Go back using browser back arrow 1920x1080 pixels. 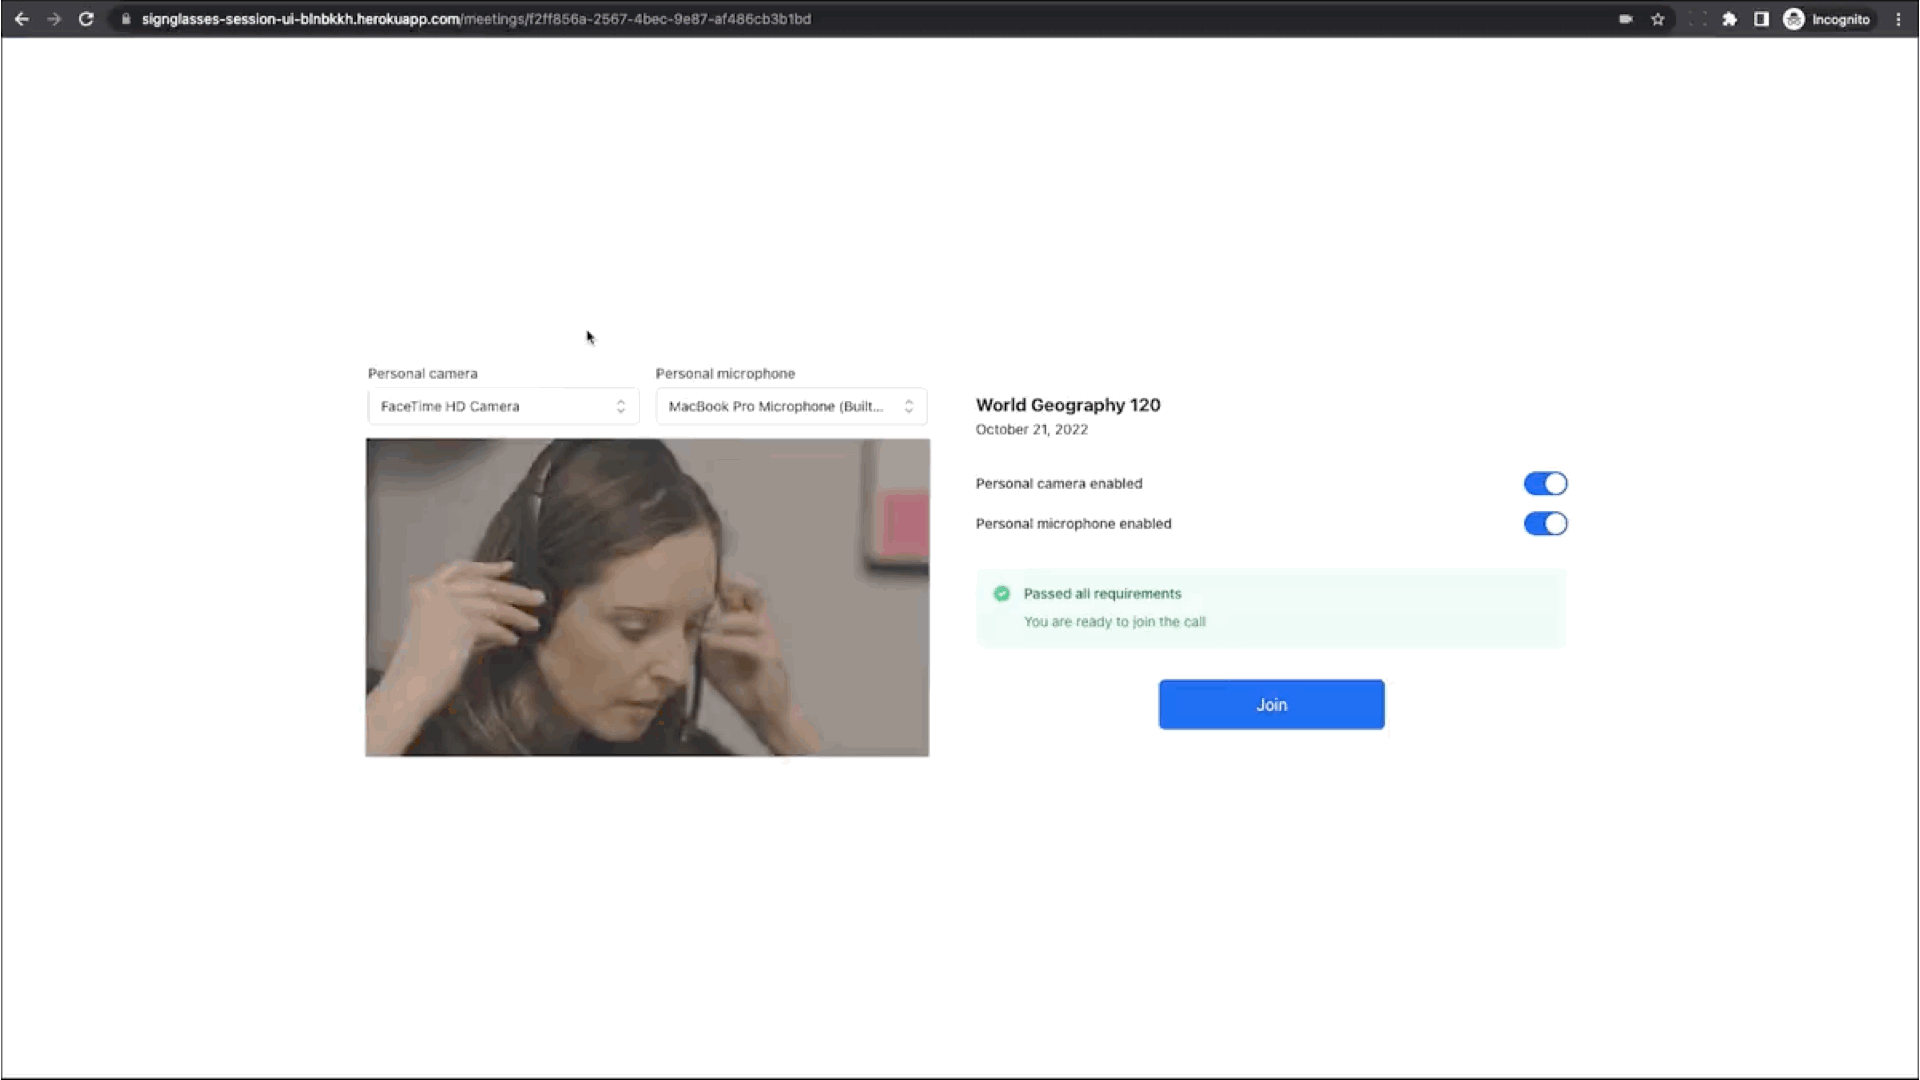pos(21,19)
